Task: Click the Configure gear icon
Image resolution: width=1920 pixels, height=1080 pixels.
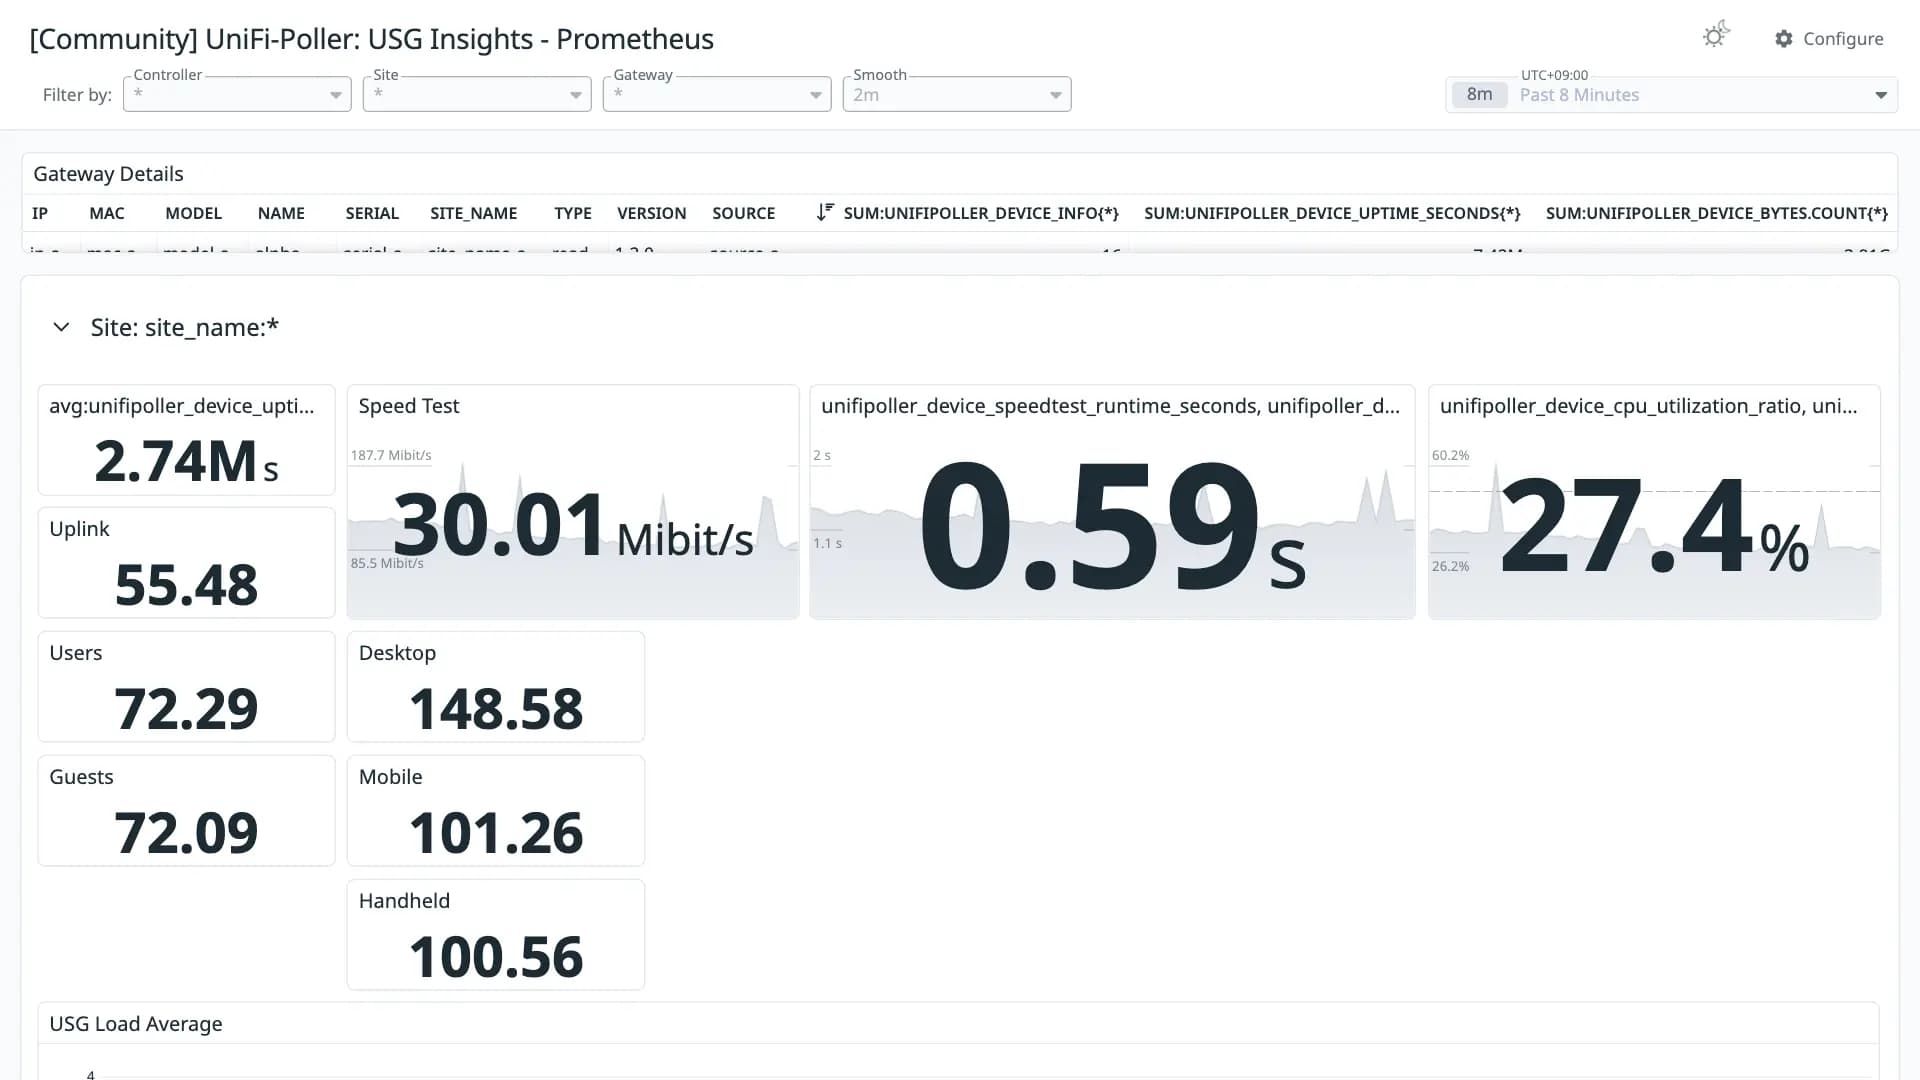Action: (x=1784, y=38)
